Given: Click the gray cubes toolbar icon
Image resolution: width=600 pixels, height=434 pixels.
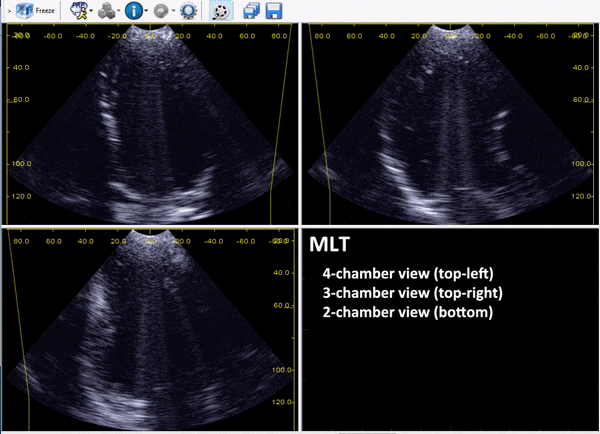Looking at the screenshot, I should [x=106, y=12].
